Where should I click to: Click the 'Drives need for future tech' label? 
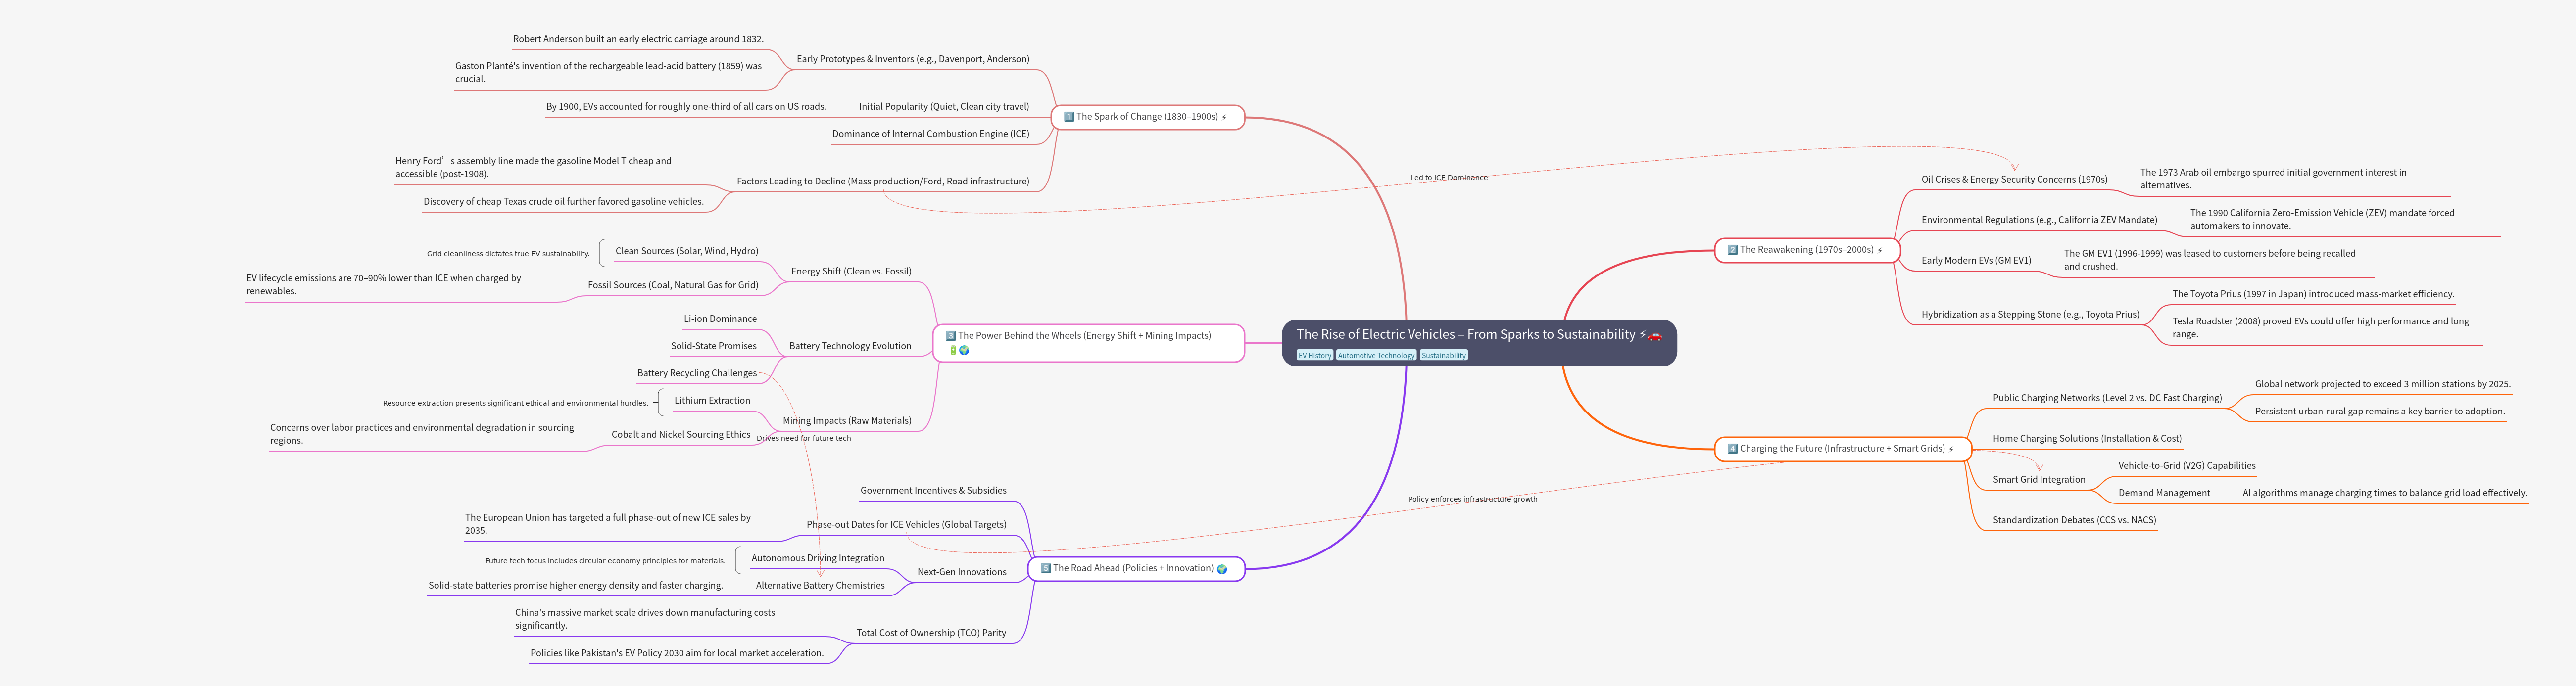(x=803, y=438)
